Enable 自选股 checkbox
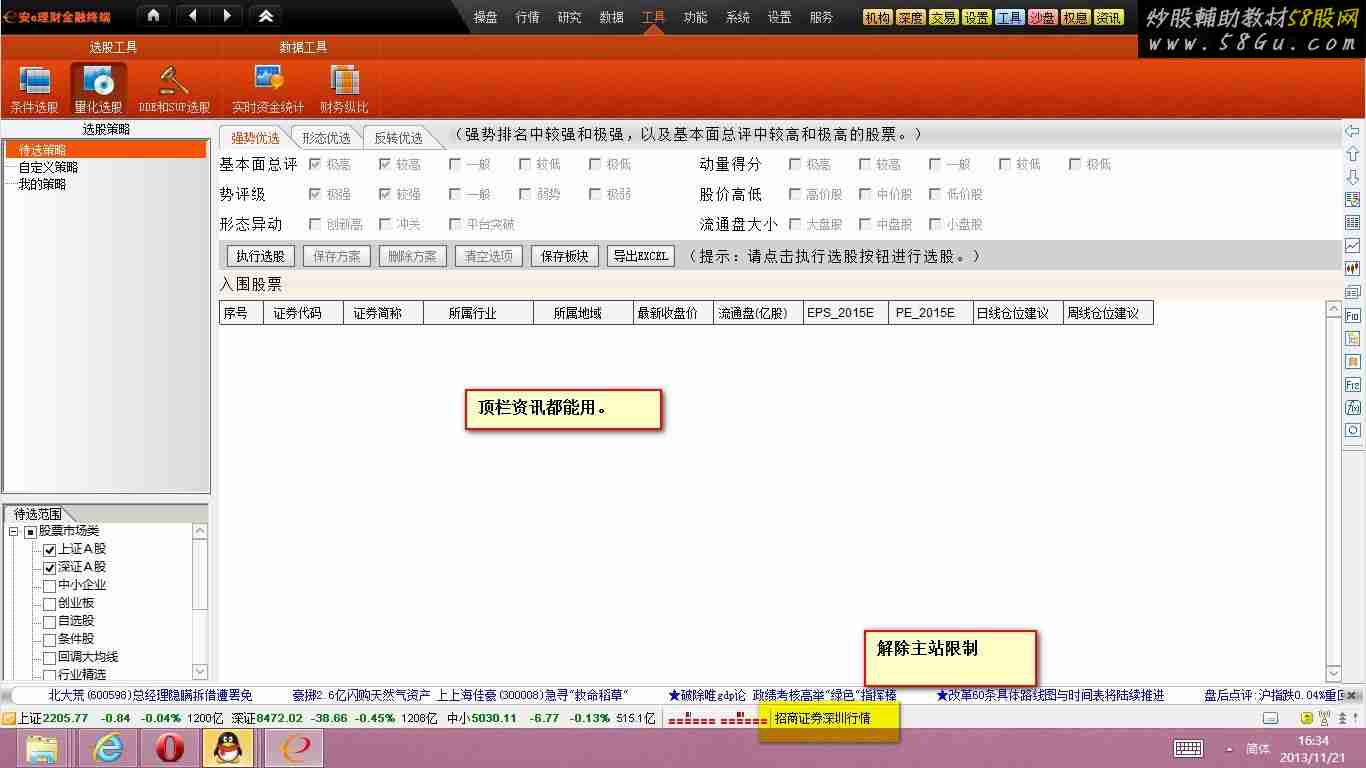Screen dimensions: 1366x768 click(49, 622)
